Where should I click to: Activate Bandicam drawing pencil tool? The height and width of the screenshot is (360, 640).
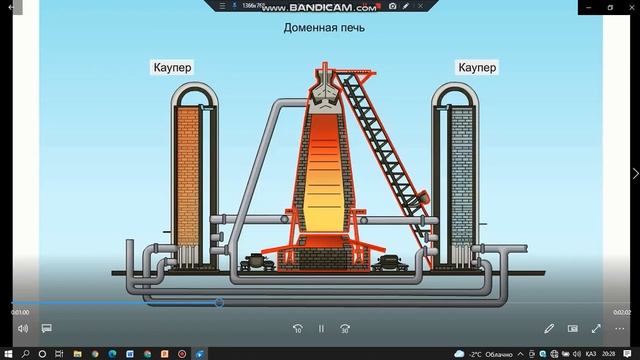pos(406,6)
